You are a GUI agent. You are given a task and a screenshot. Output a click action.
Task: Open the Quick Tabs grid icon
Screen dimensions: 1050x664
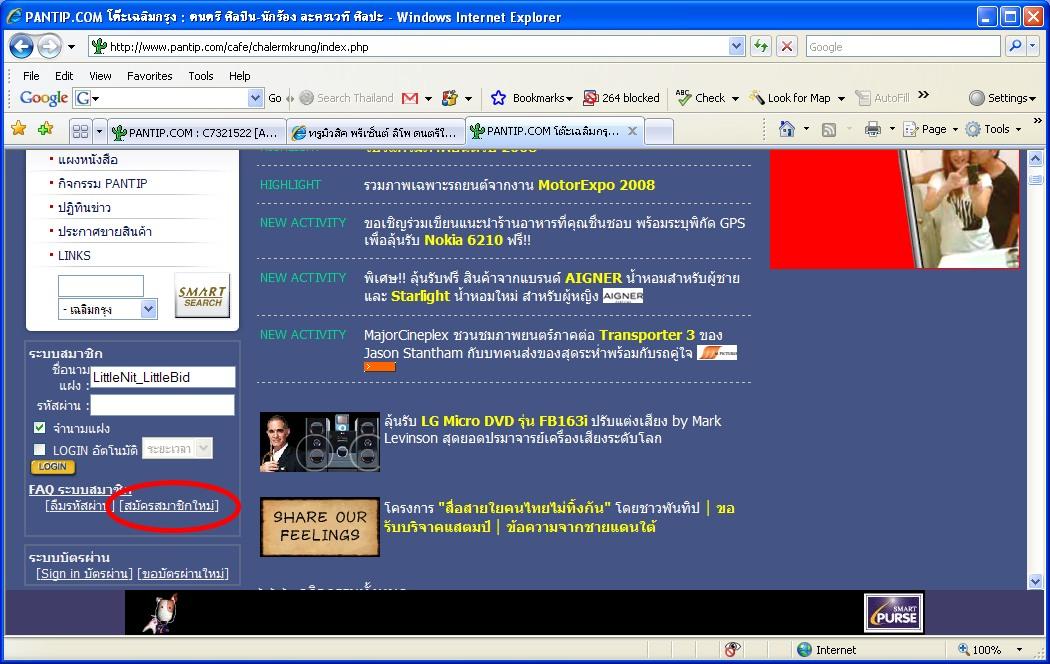(x=80, y=131)
